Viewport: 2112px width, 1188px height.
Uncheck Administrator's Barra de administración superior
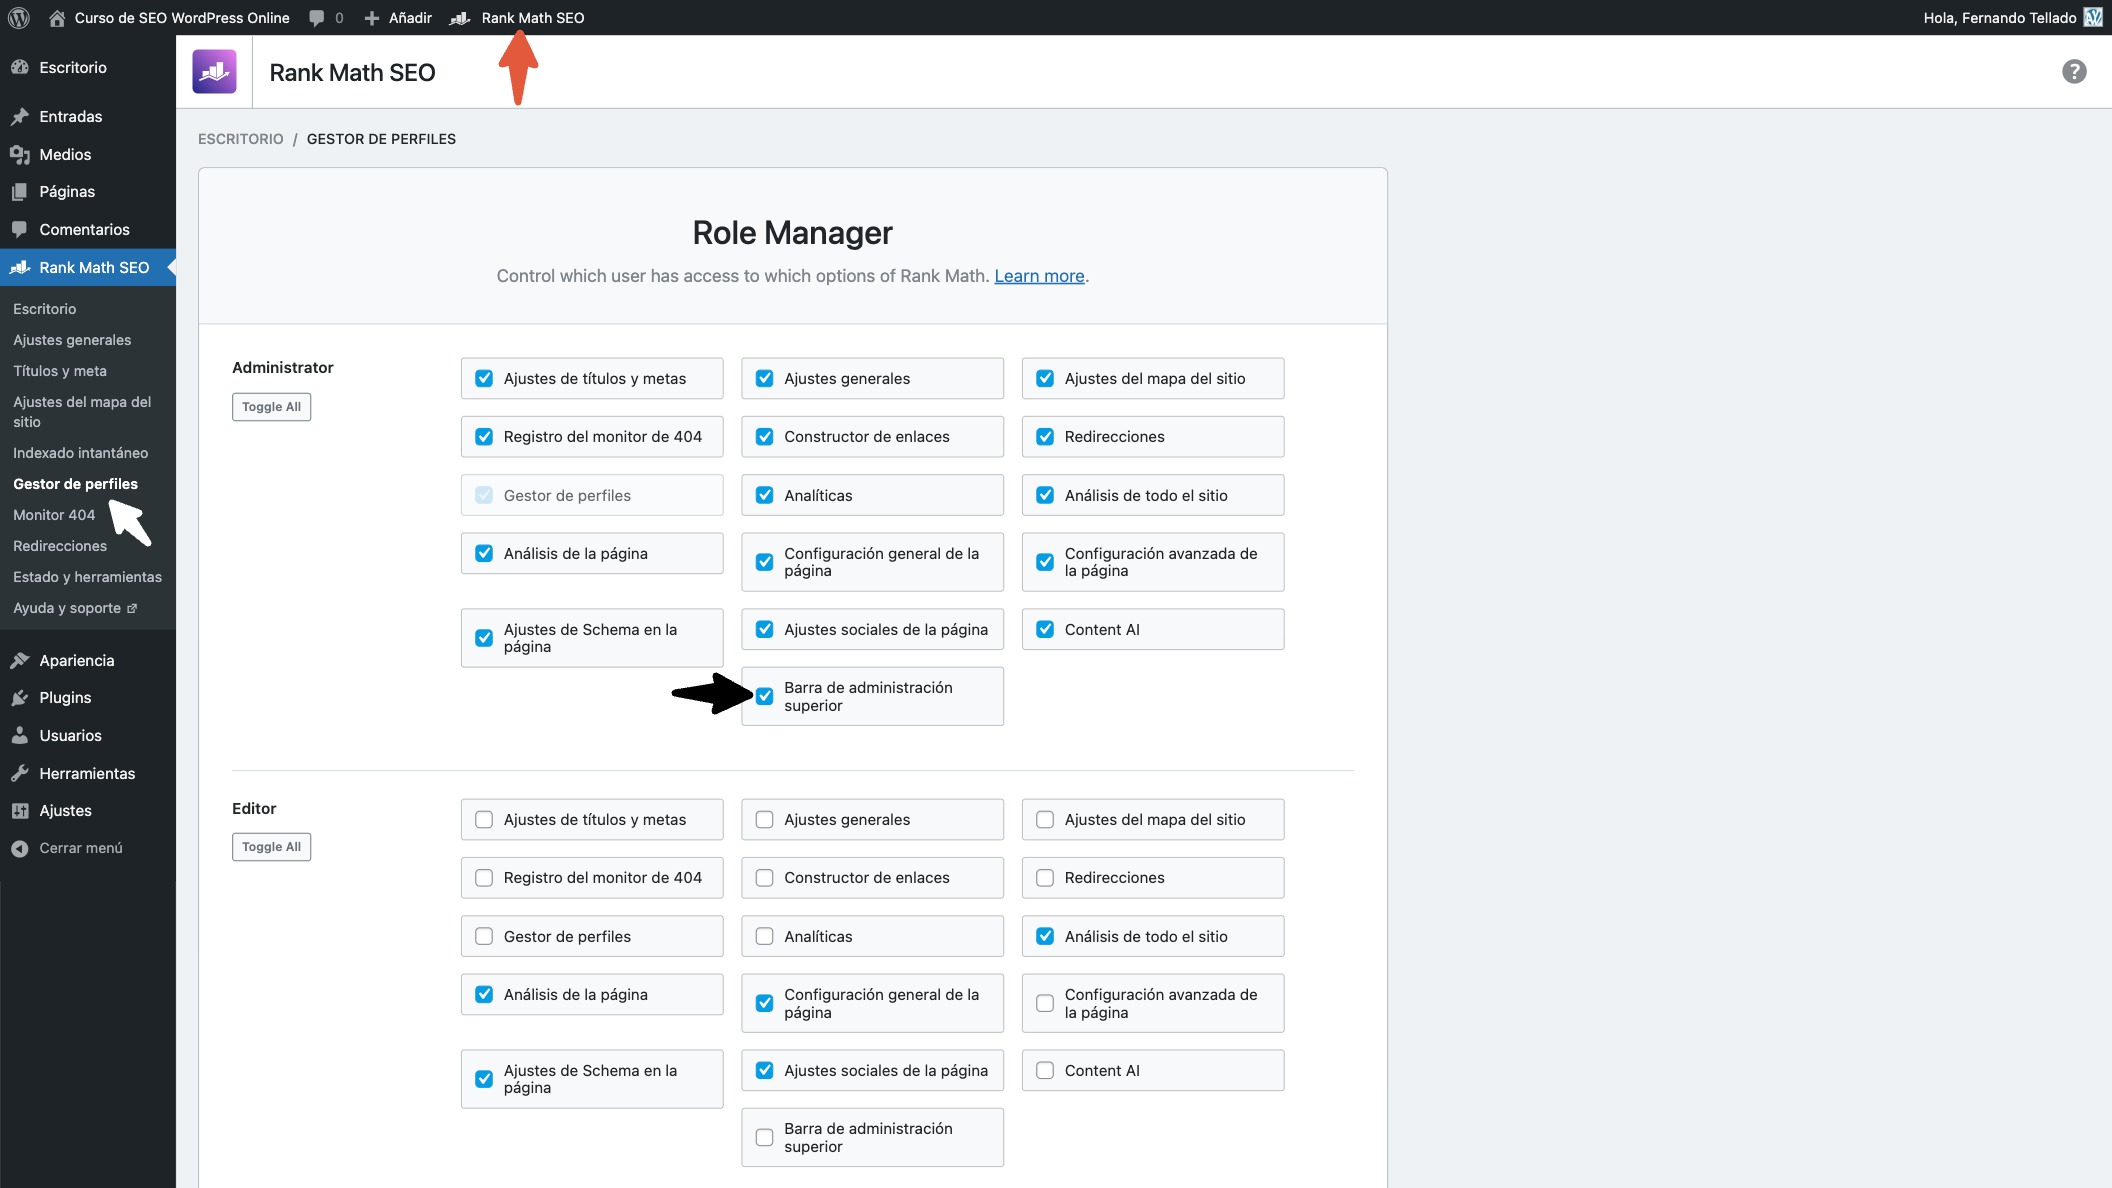tap(765, 696)
